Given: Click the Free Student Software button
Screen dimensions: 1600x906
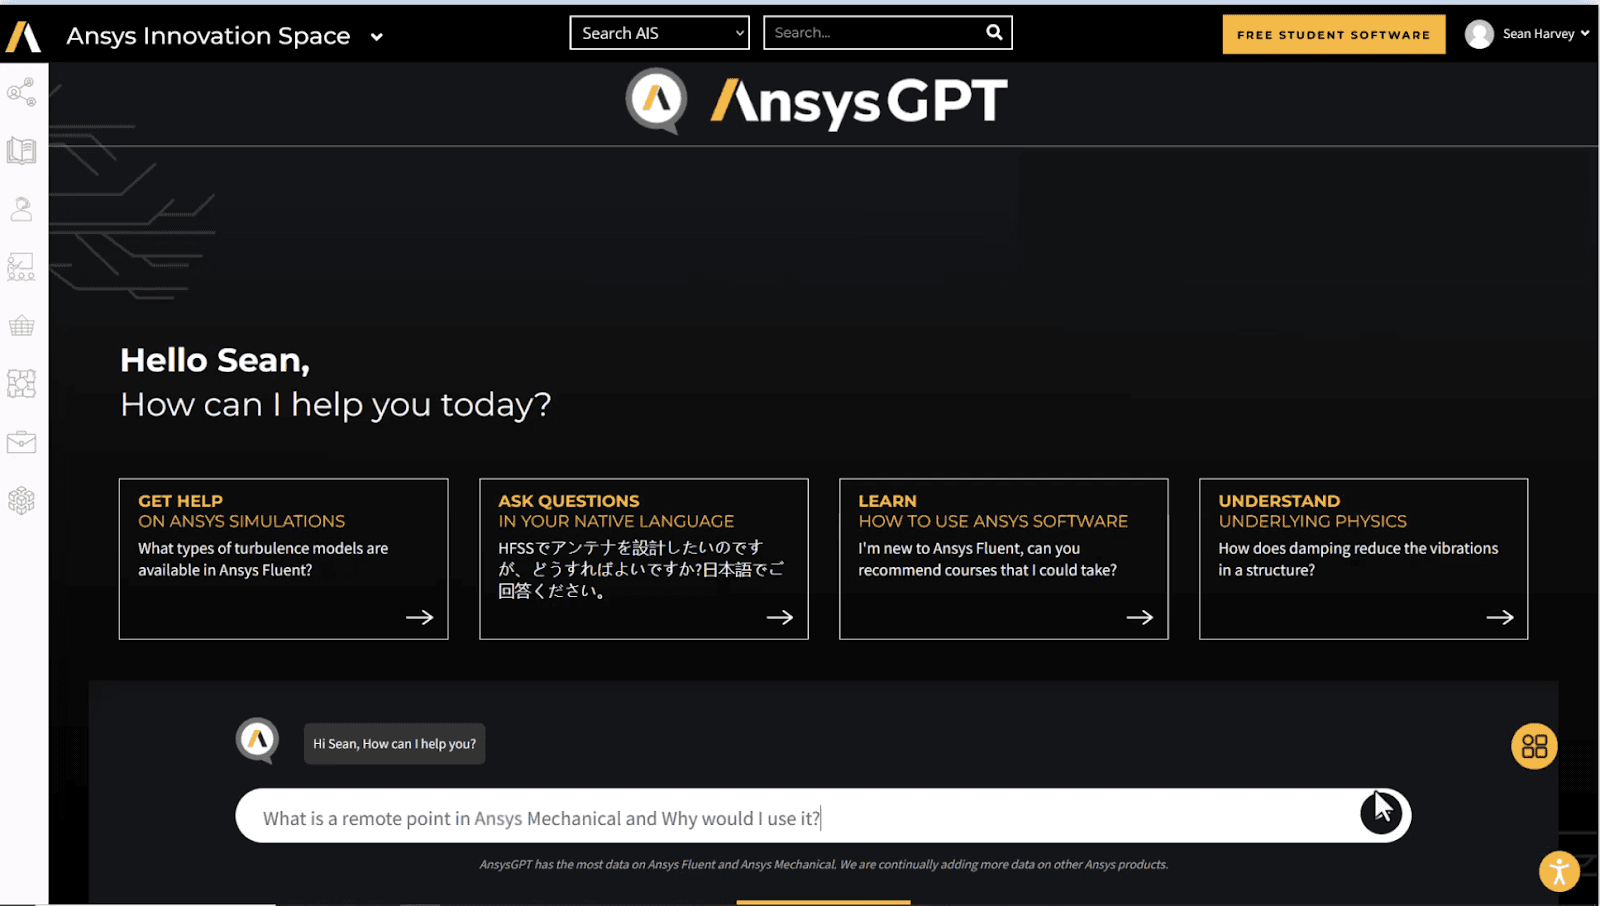Looking at the screenshot, I should (x=1333, y=34).
